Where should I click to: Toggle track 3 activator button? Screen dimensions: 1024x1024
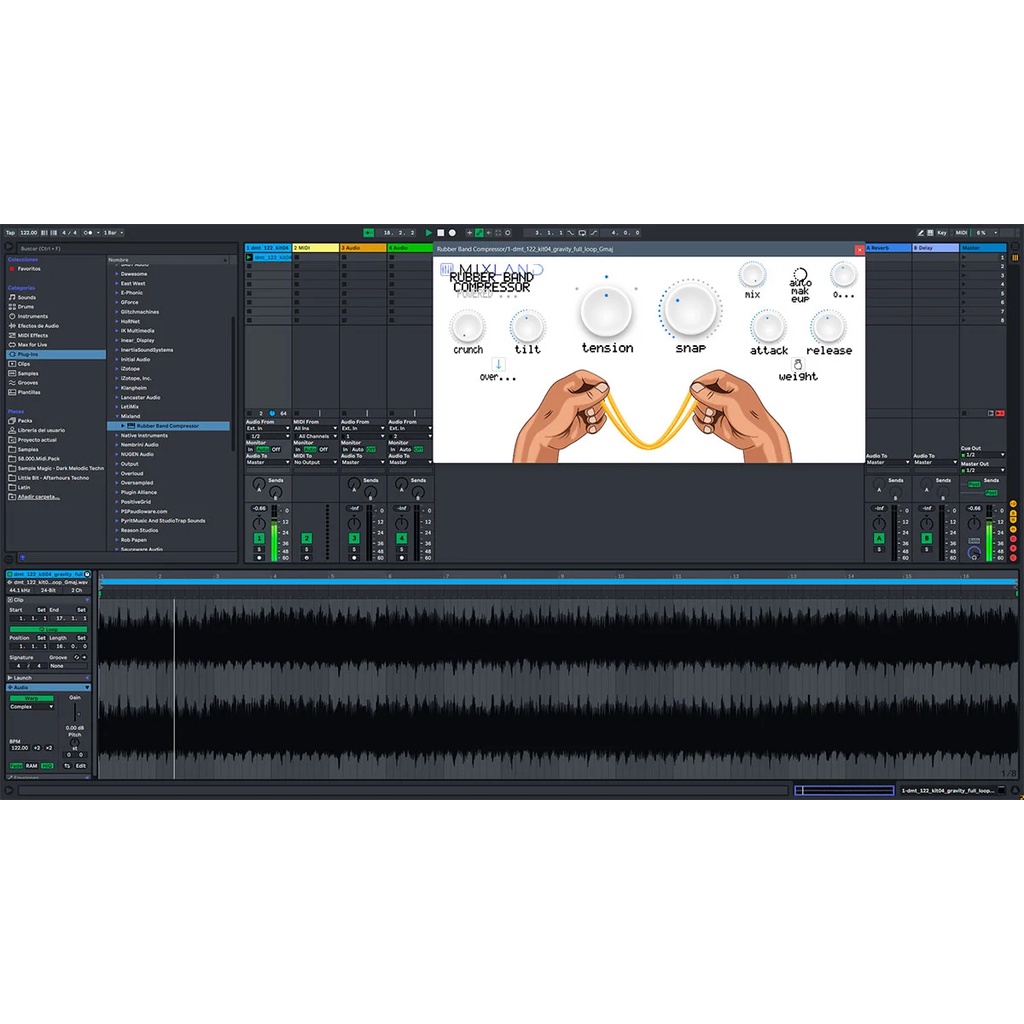tap(354, 538)
